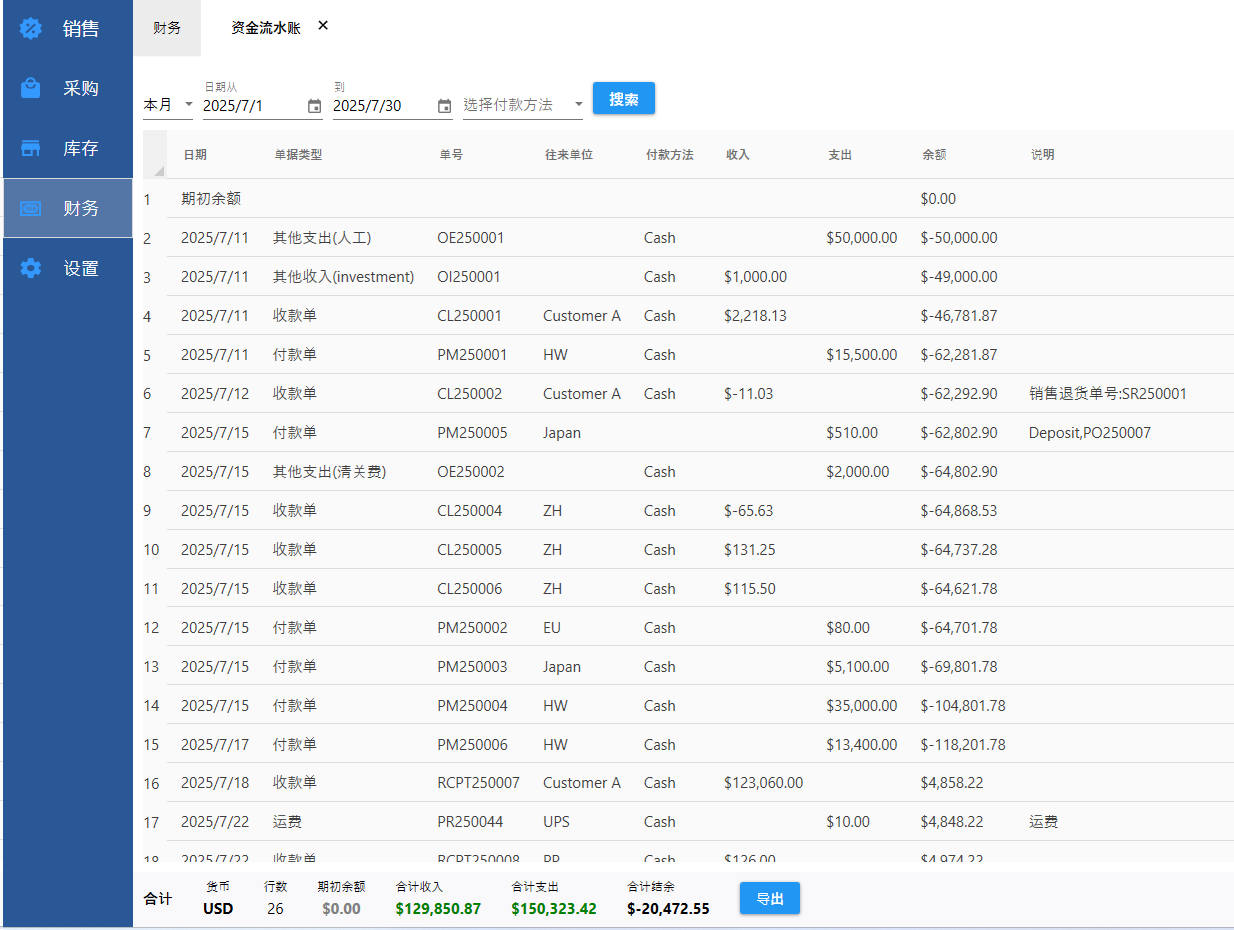Close the 资金流水账 tab
This screenshot has height=930, width=1234.
tap(323, 26)
